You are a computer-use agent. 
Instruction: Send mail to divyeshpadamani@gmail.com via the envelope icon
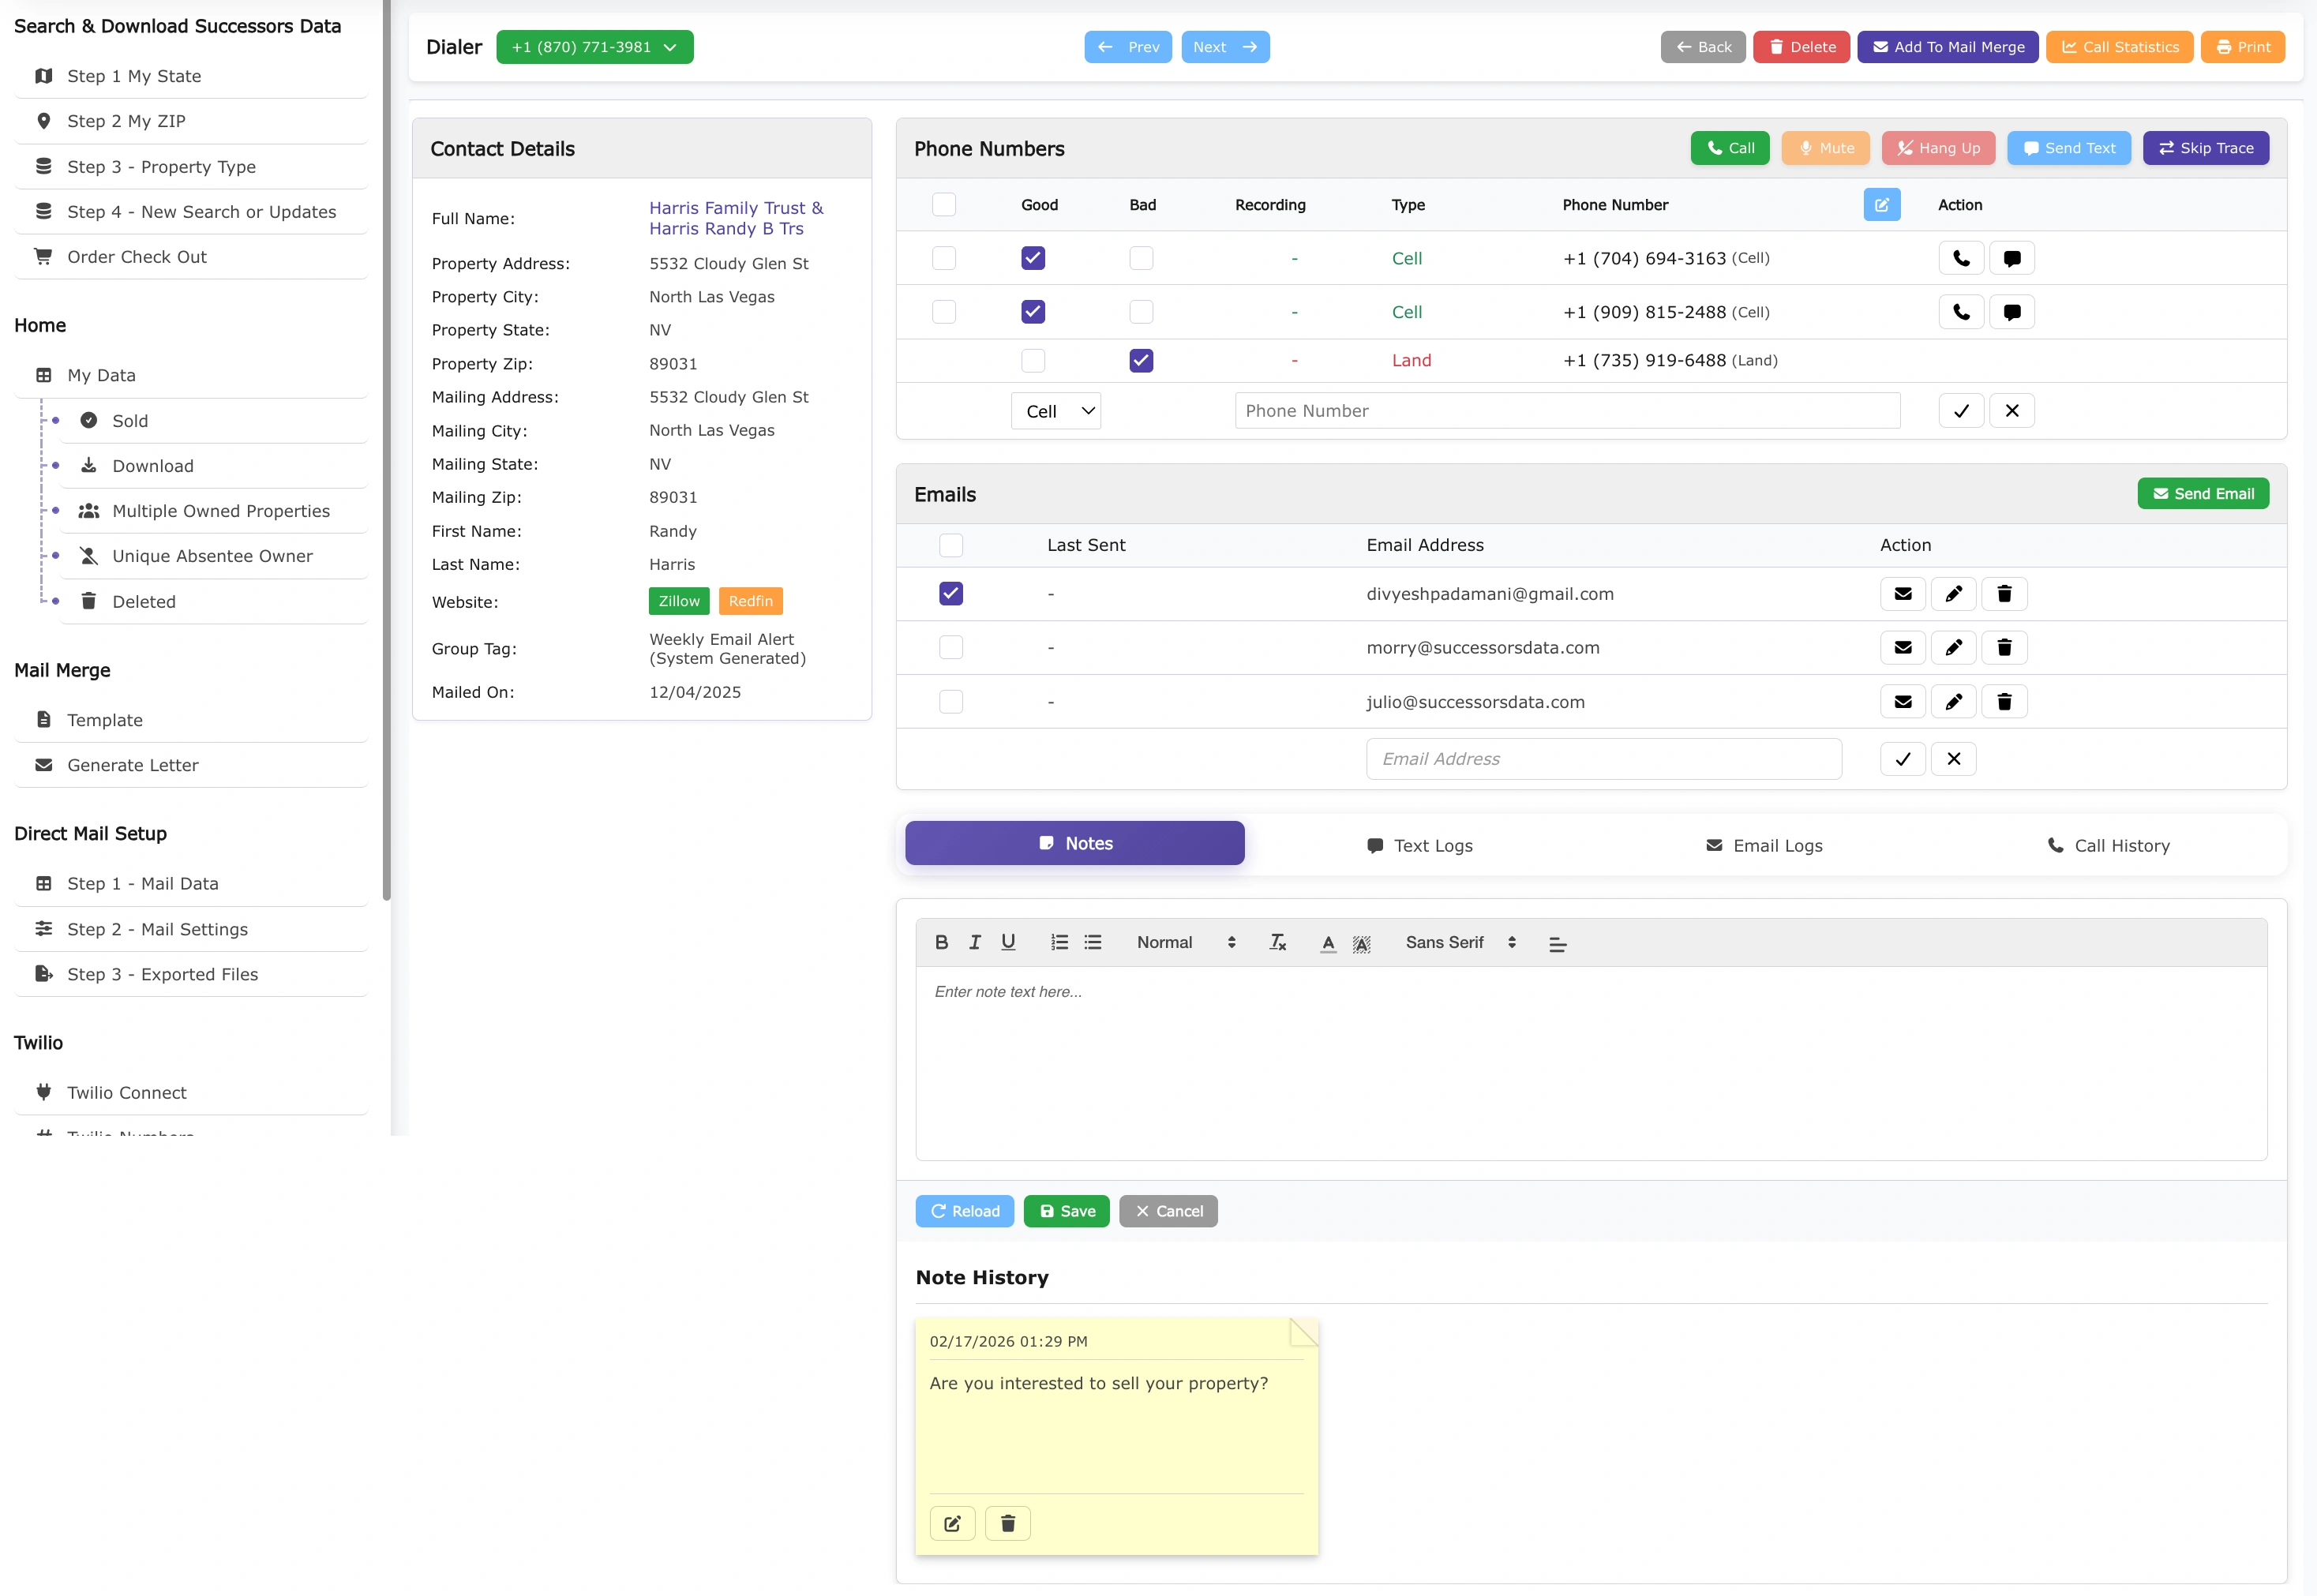[1902, 594]
